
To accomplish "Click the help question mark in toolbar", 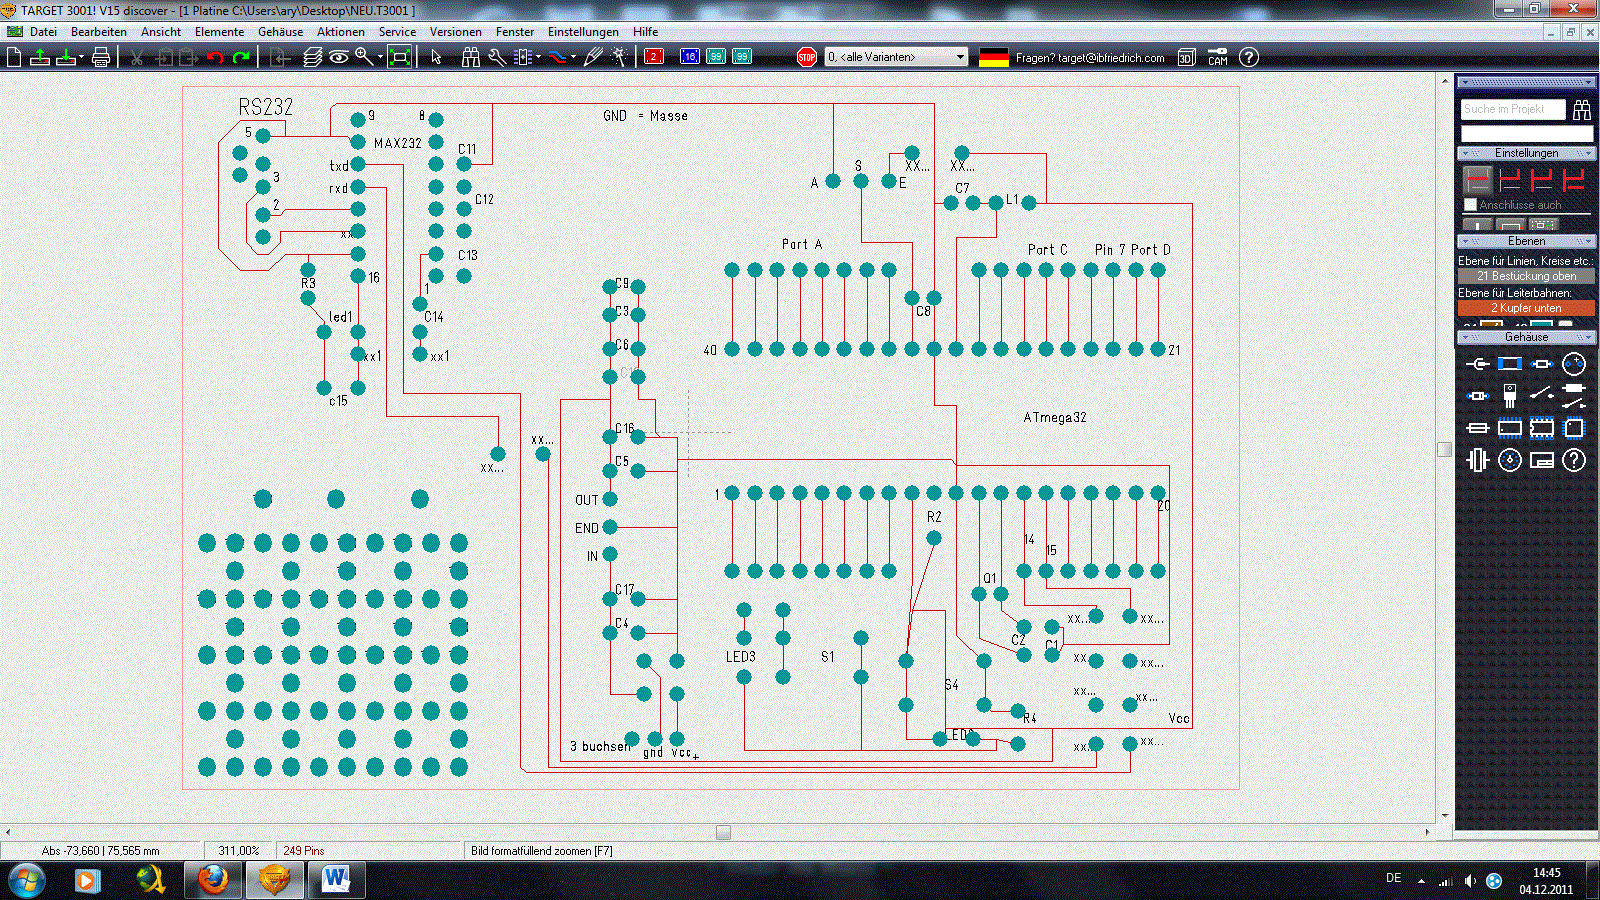I will tap(1249, 57).
